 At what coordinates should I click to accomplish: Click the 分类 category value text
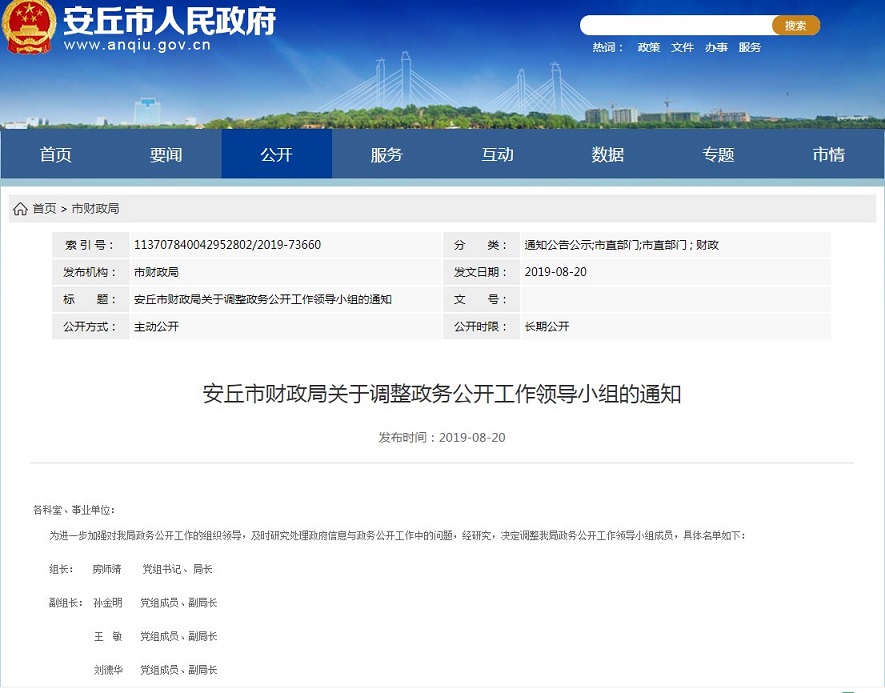(x=621, y=245)
